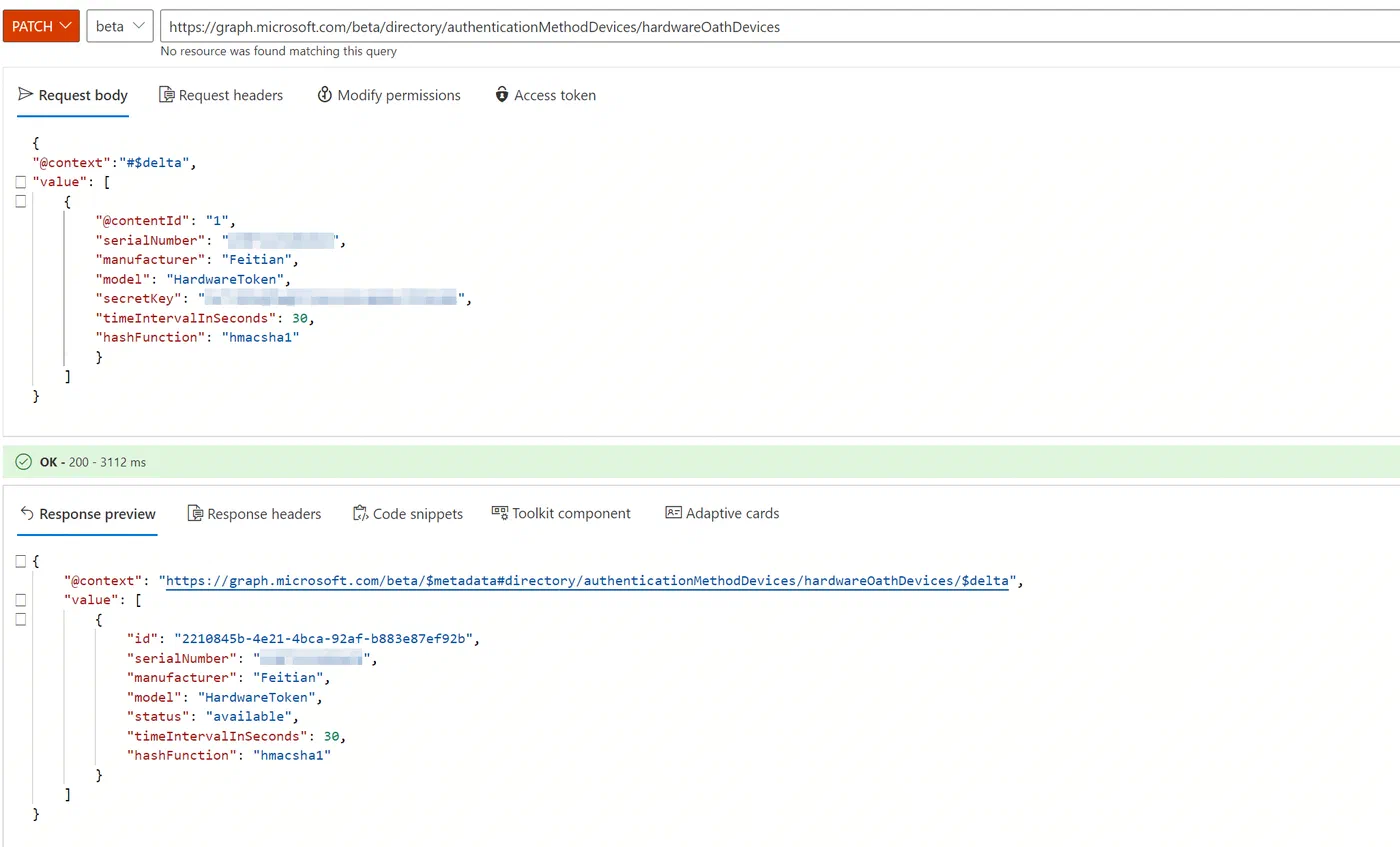Open the Modify permissions tab
This screenshot has height=847, width=1400.
click(389, 95)
